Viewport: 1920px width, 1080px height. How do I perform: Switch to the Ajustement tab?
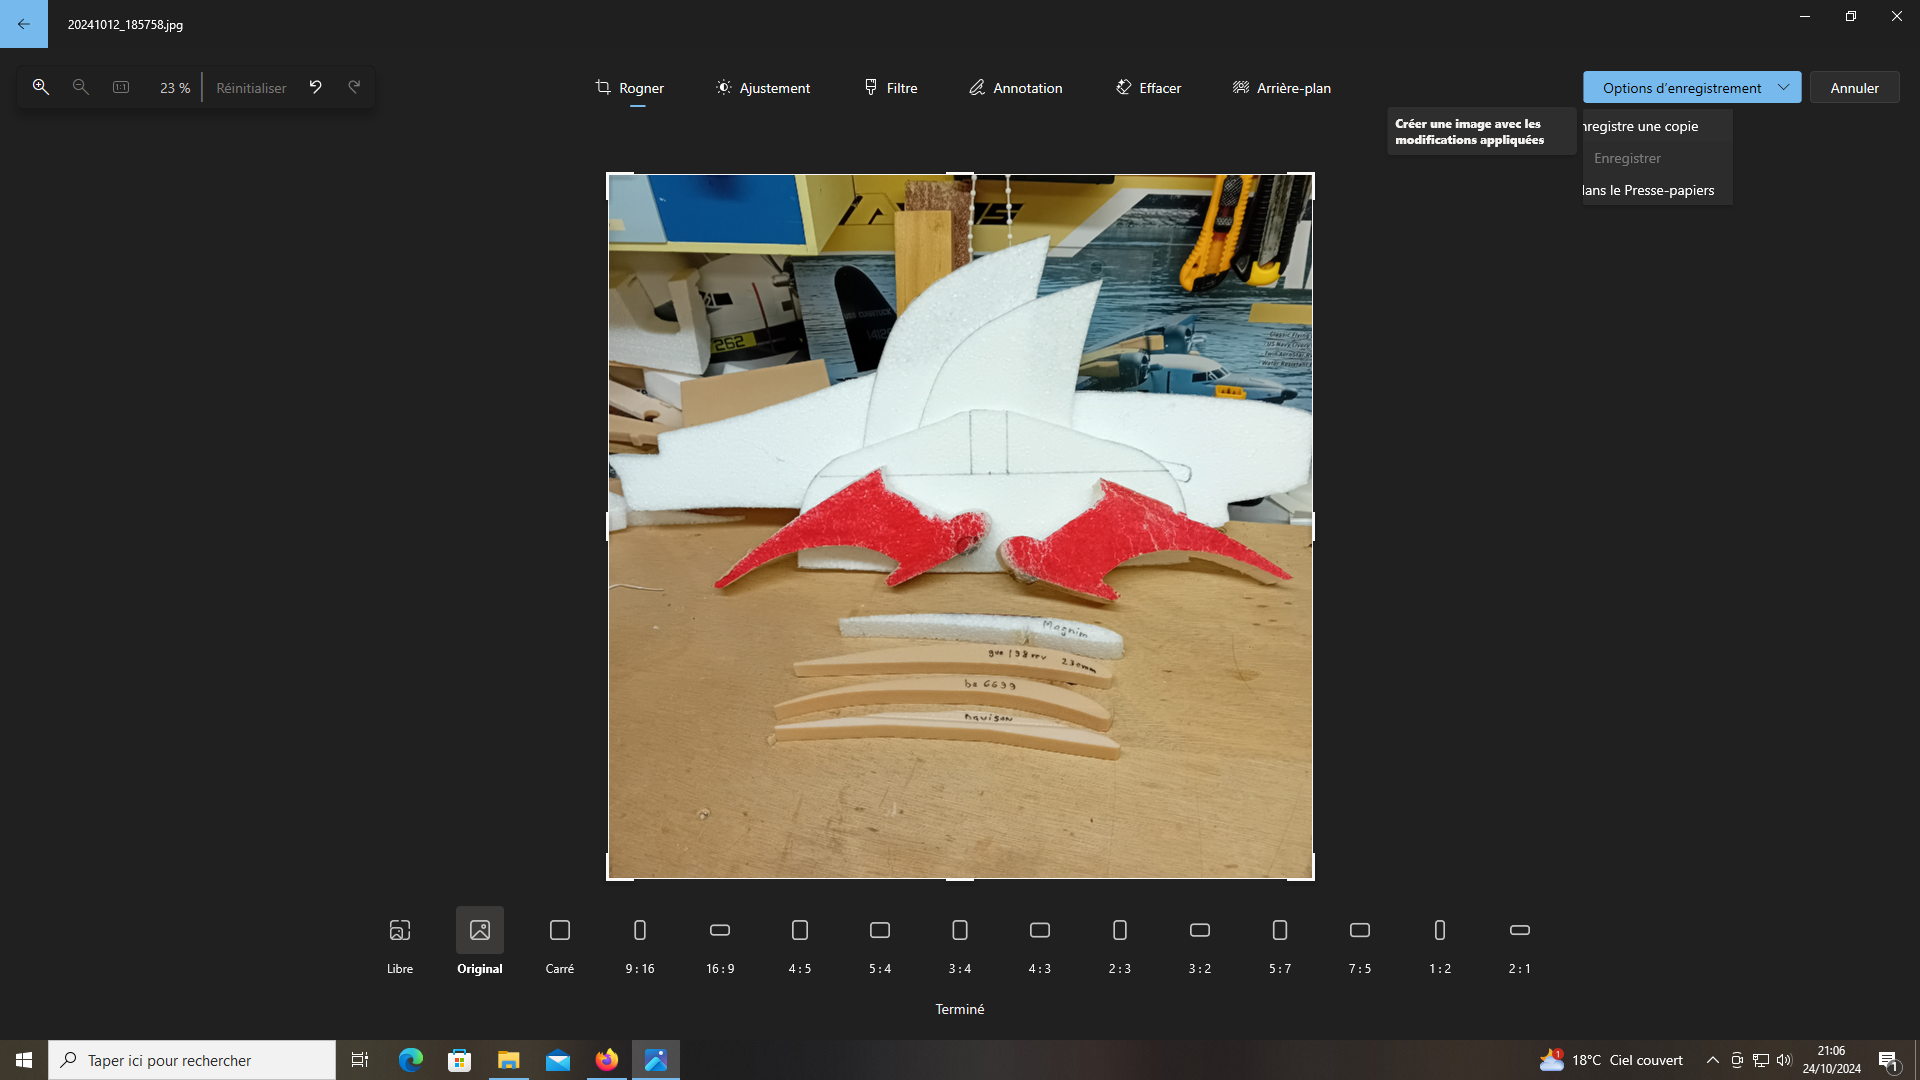click(763, 88)
